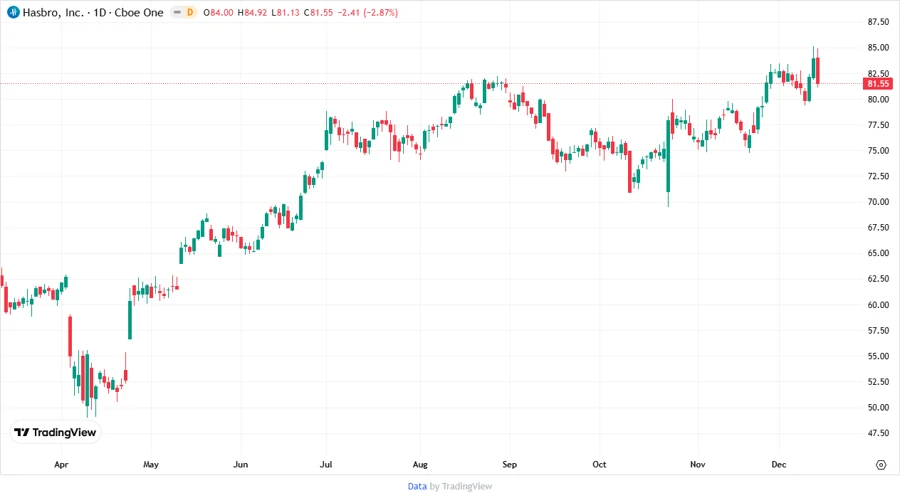This screenshot has width=900, height=498.
Task: Click the change value −2.41 (−2.87%)
Action: coord(367,12)
